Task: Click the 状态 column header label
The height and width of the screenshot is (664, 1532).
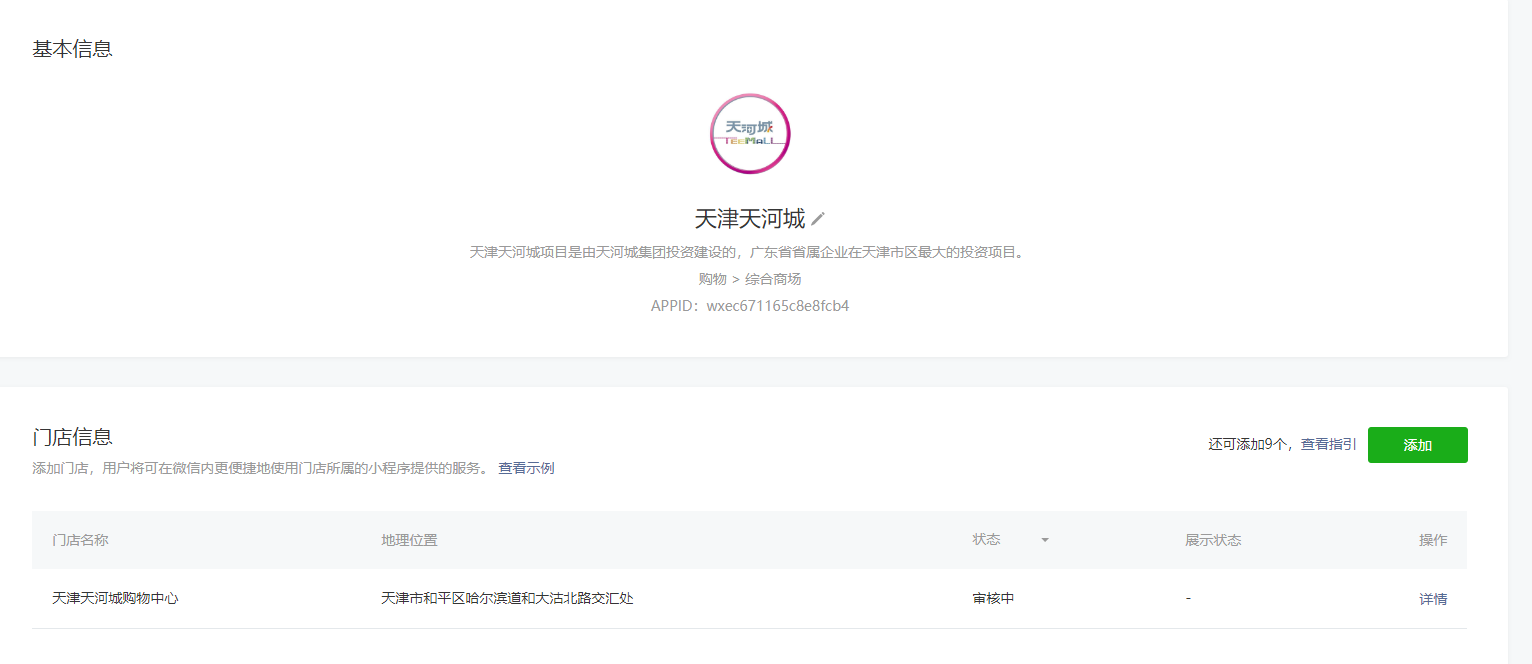Action: [986, 539]
